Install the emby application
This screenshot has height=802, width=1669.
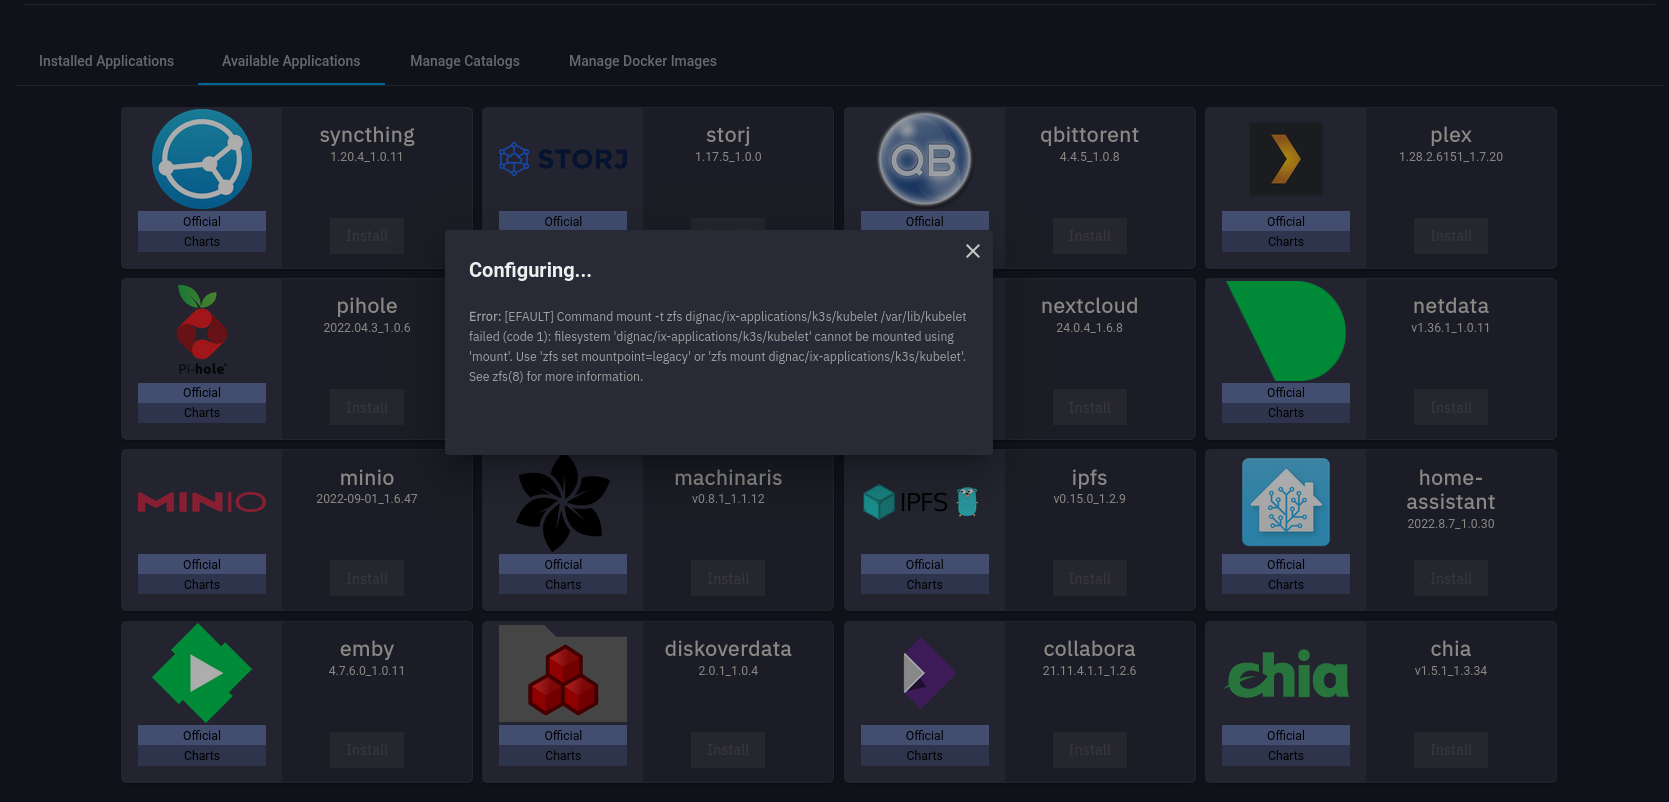(367, 750)
